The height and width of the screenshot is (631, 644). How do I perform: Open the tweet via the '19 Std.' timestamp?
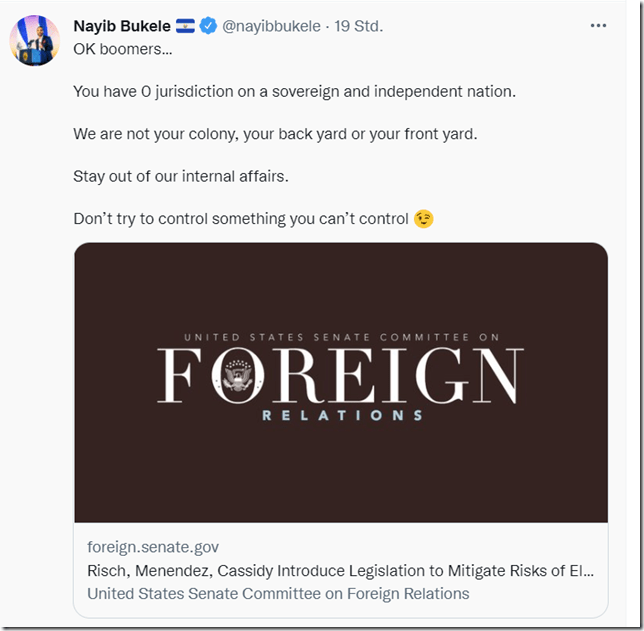click(361, 27)
